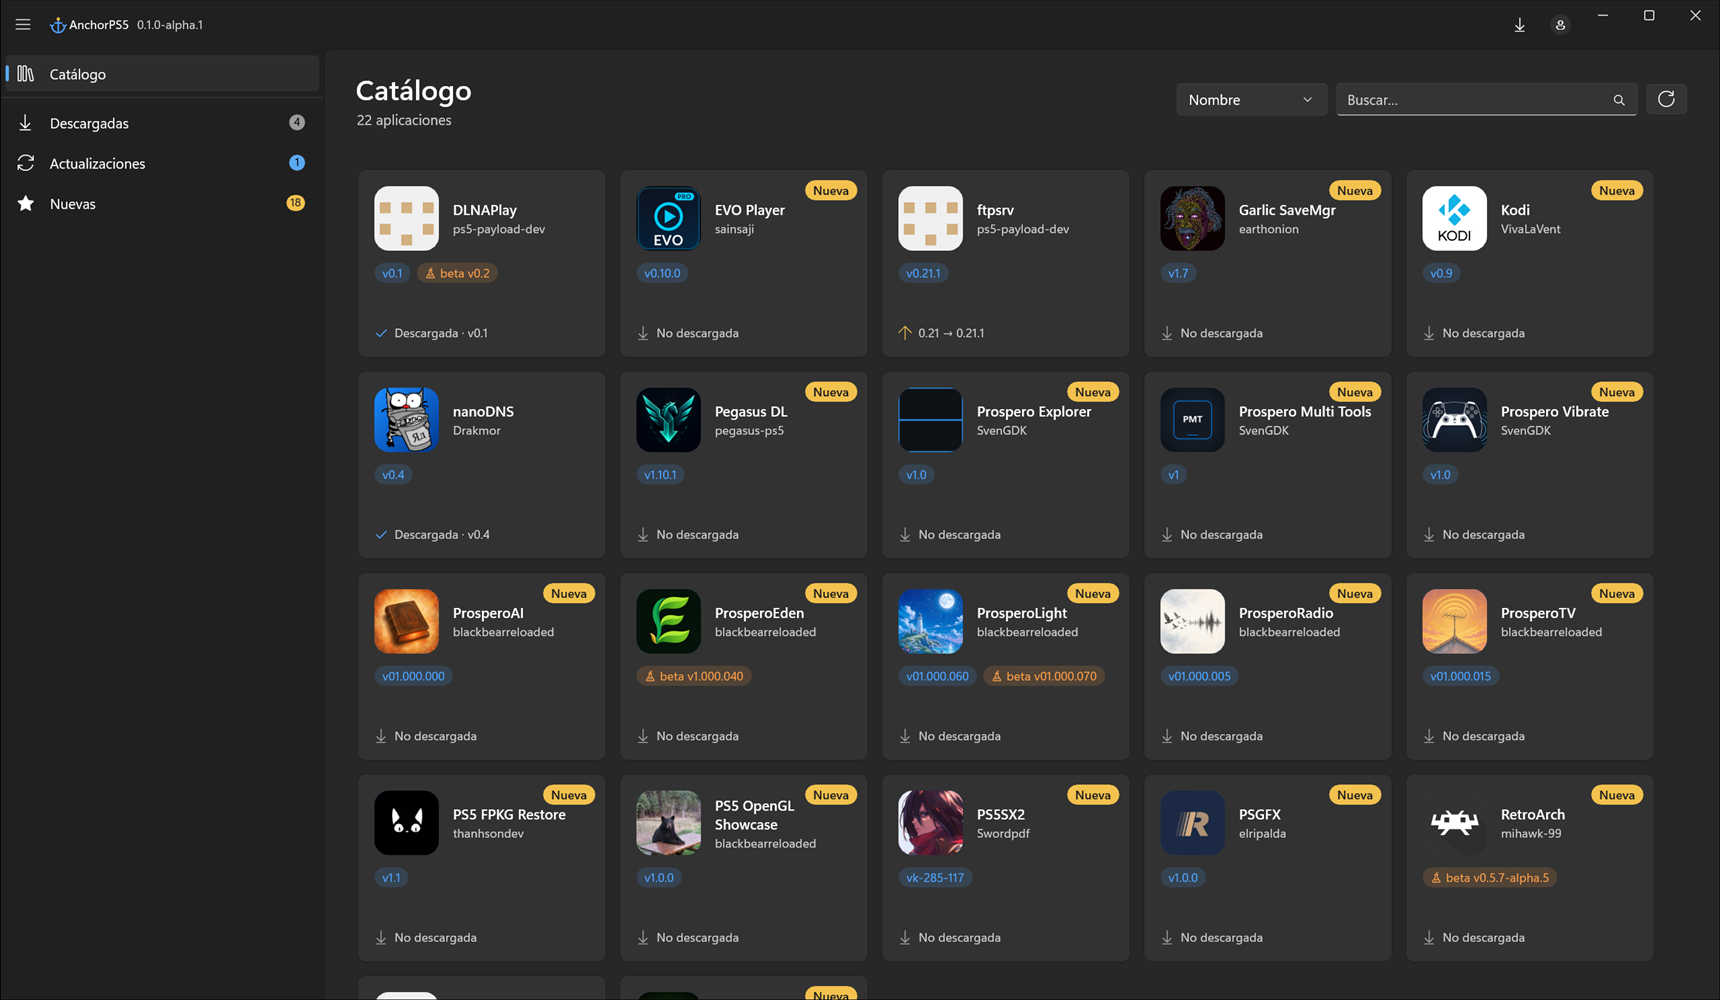This screenshot has width=1720, height=1000.
Task: Click the ProsperoRadio thumbnail
Action: (1192, 621)
